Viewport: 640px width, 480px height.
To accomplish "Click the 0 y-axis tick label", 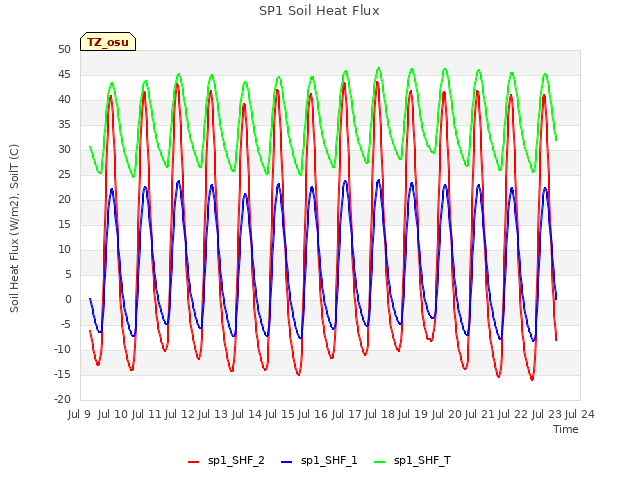I will [68, 300].
